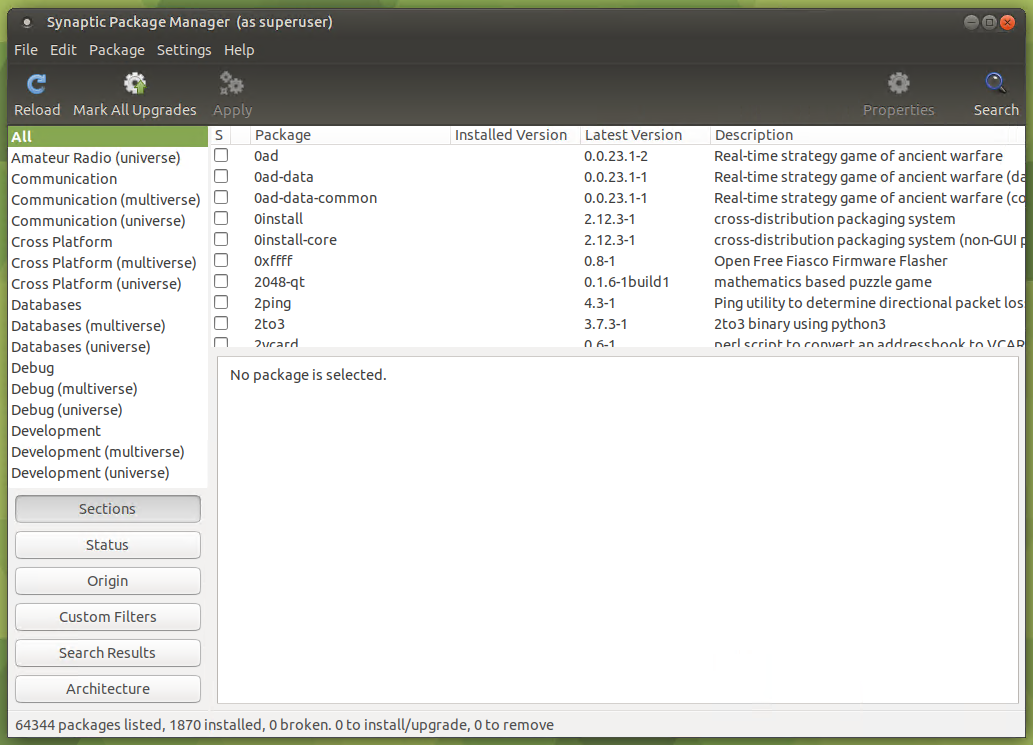Click Mark All Upgrades icon
This screenshot has height=745, width=1033.
(135, 84)
